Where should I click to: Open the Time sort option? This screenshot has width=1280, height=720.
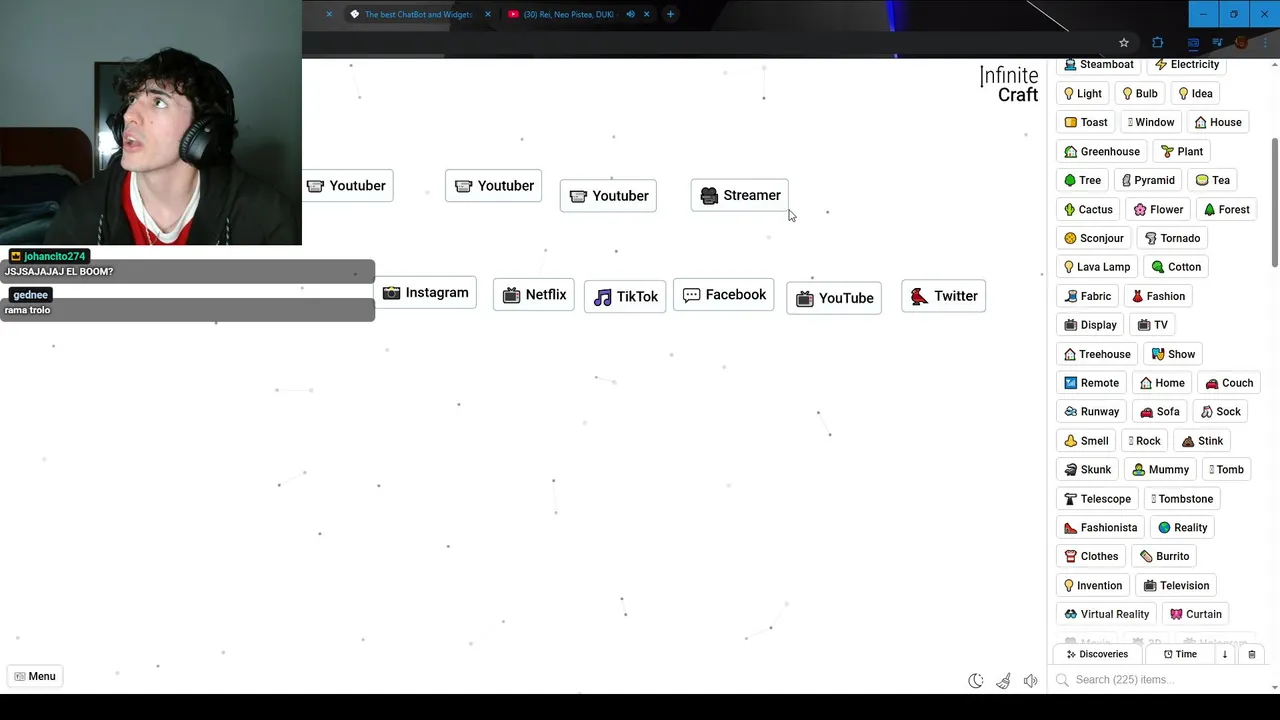click(x=1180, y=654)
